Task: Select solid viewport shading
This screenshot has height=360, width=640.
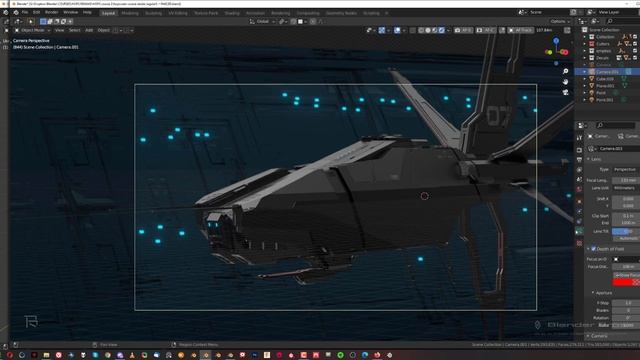Action: 428,30
